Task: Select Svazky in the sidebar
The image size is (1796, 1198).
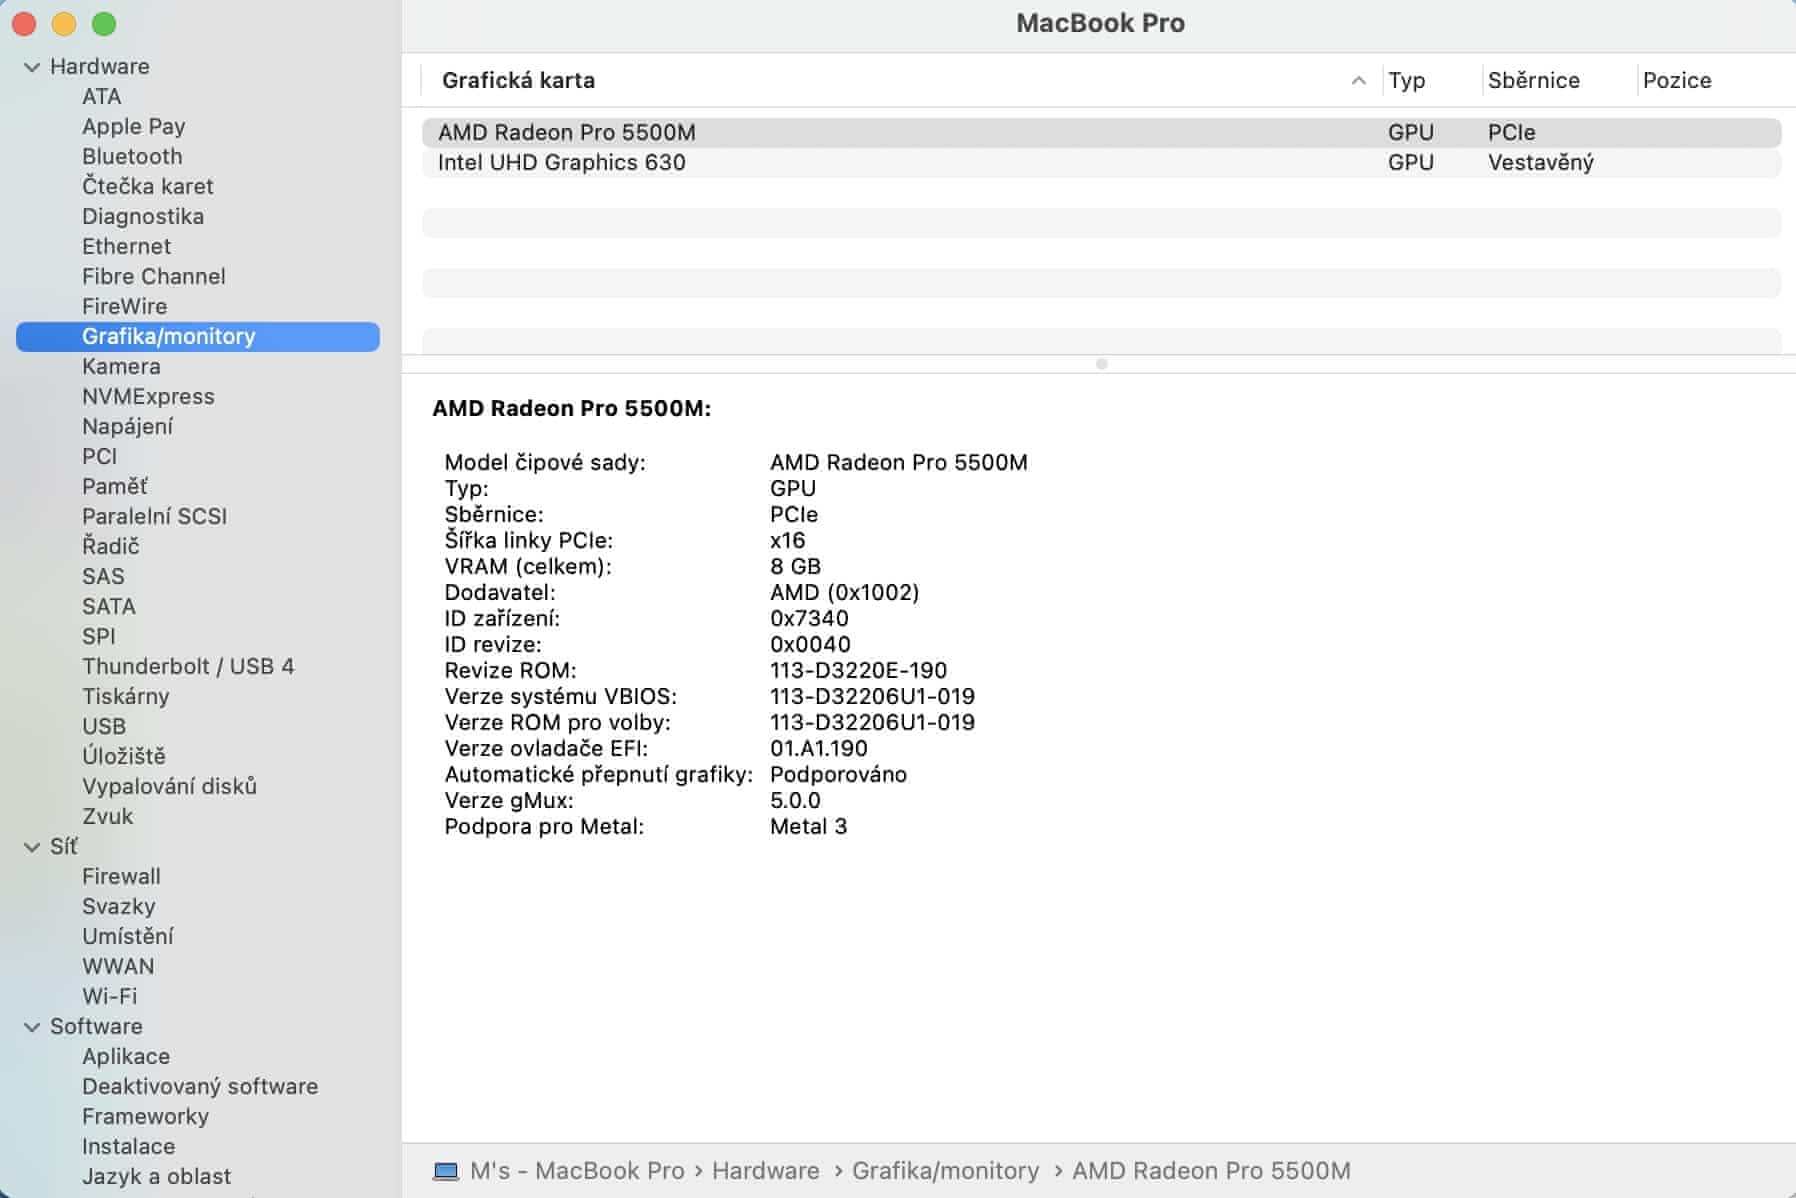Action: point(119,907)
